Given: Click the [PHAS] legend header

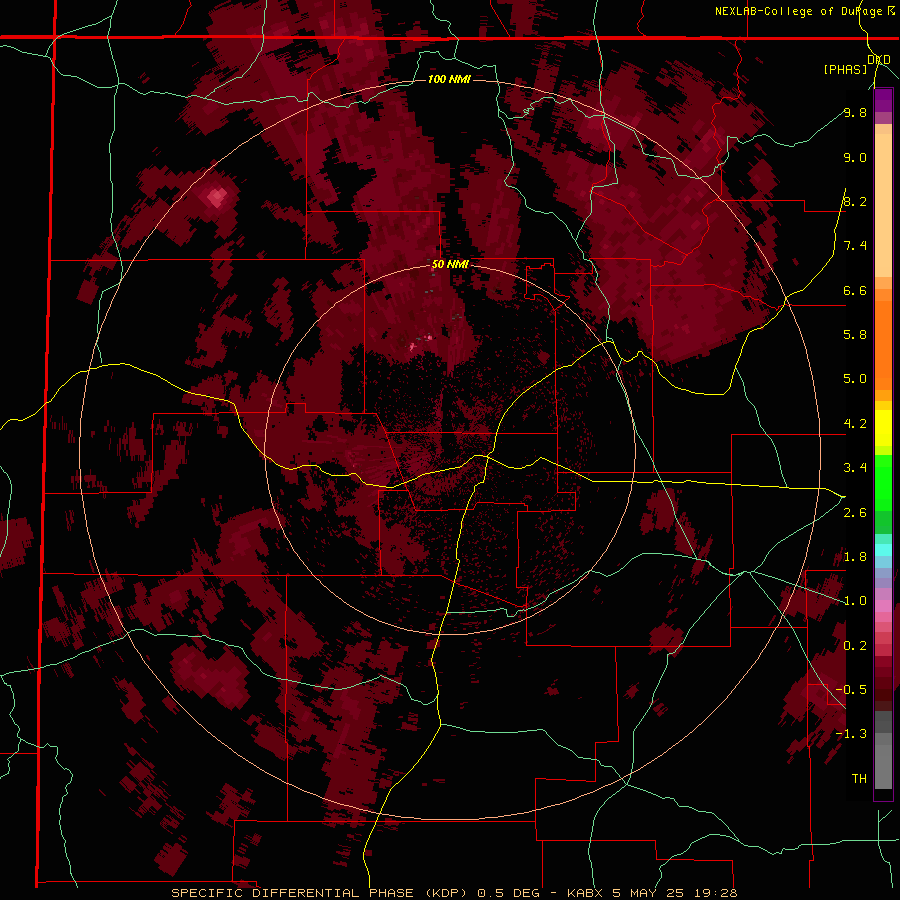Looking at the screenshot, I should click(x=845, y=69).
